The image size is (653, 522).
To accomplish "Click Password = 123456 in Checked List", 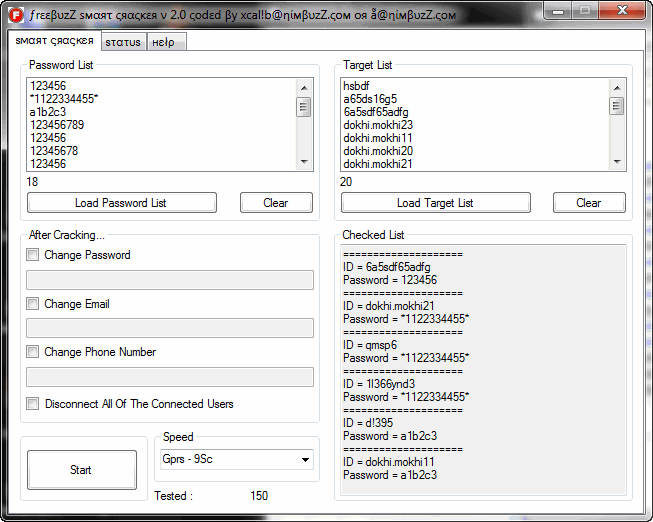I will [390, 280].
